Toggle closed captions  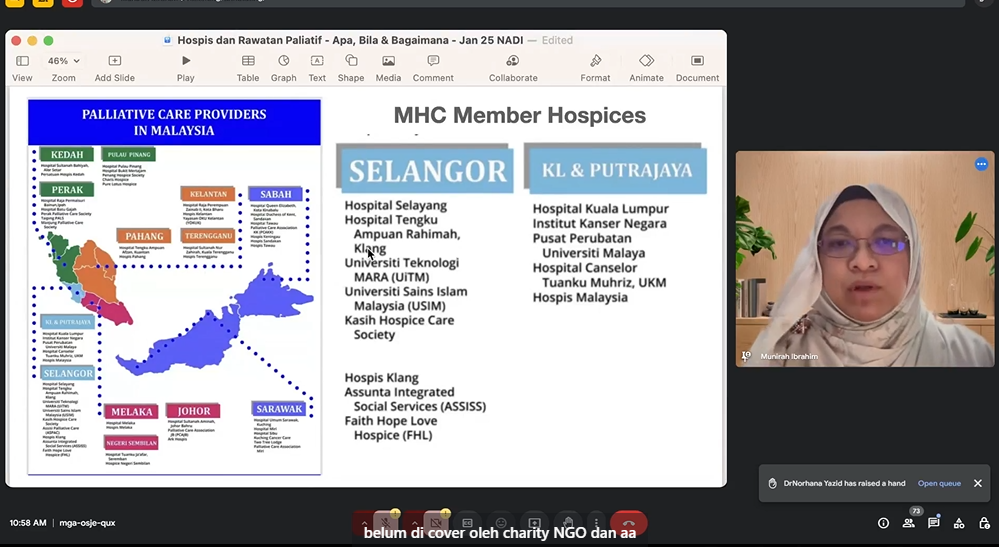(x=467, y=523)
